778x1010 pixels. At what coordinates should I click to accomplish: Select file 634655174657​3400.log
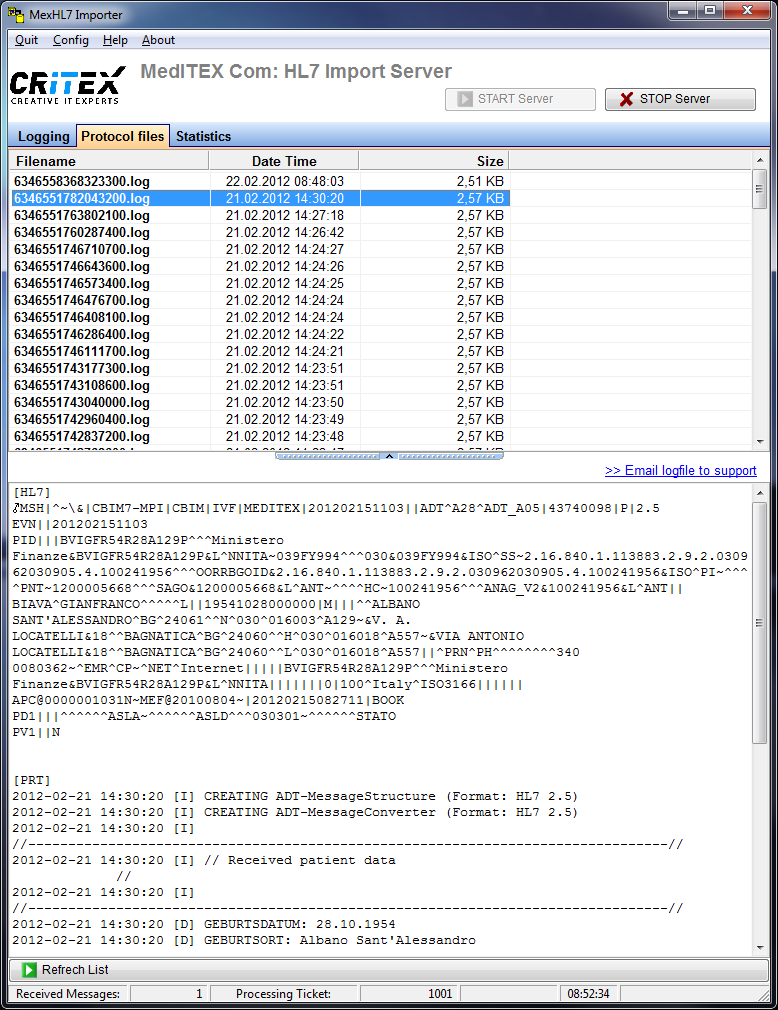[x=82, y=283]
